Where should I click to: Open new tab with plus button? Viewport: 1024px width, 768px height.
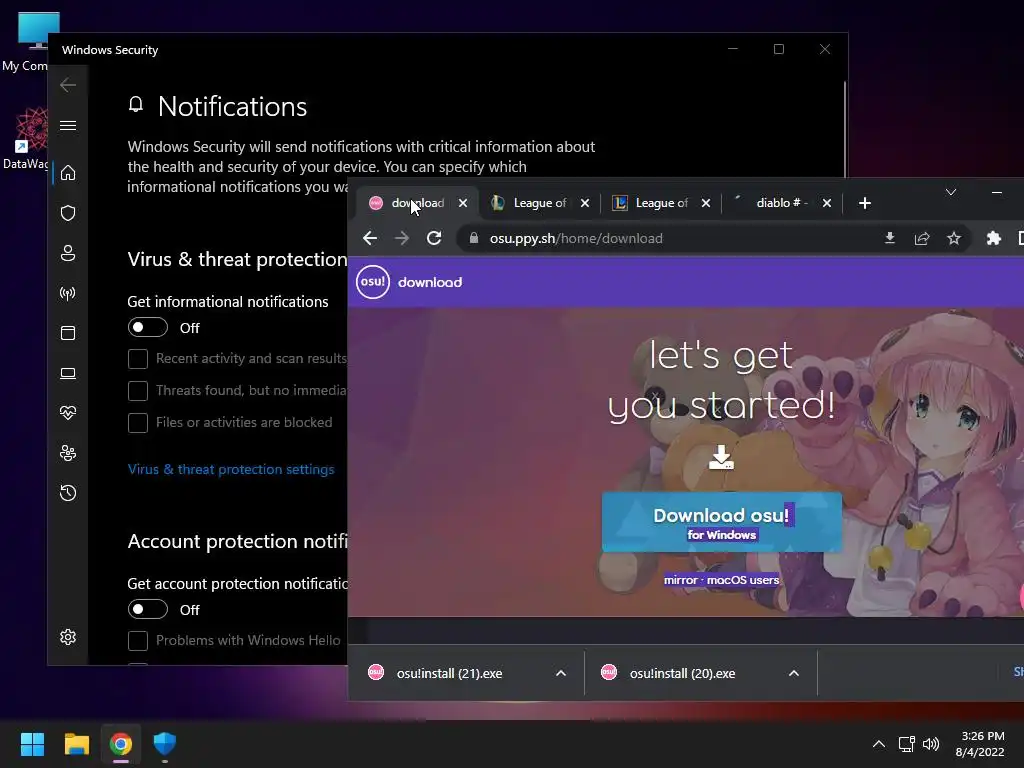[x=865, y=203]
